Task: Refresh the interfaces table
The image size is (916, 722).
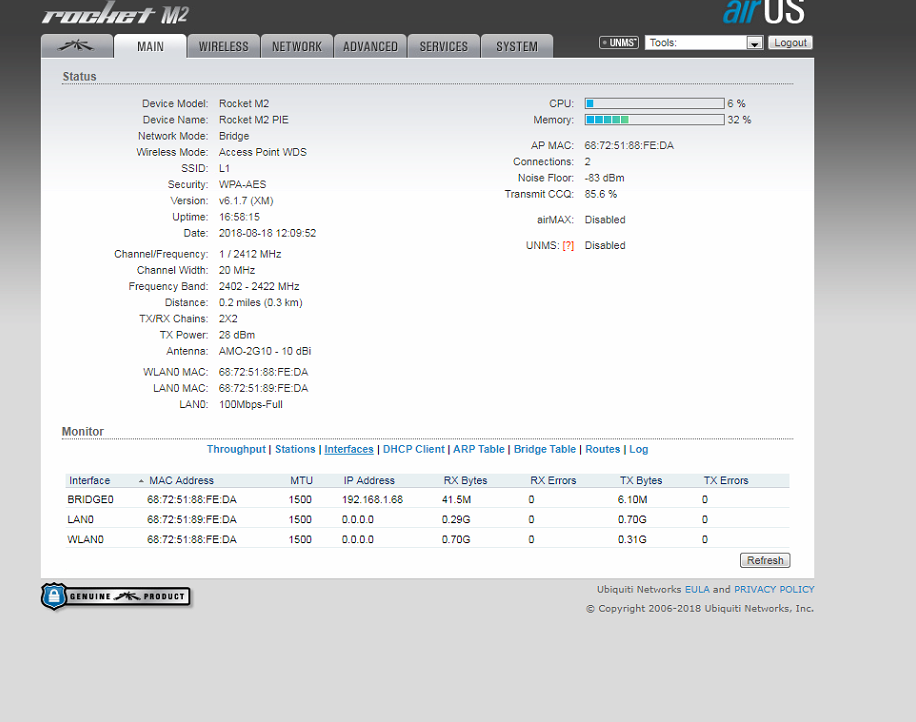Action: 765,560
